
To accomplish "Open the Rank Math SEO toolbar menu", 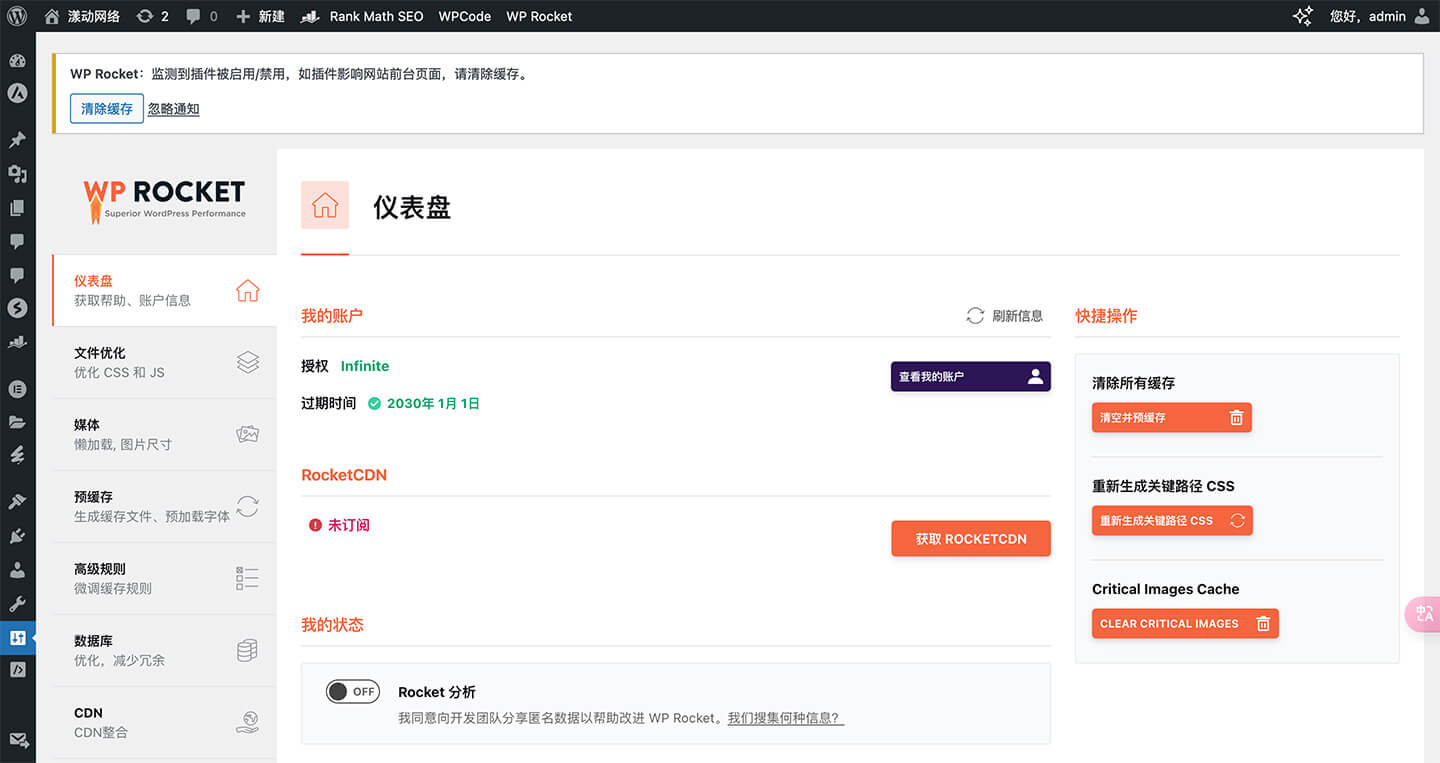I will click(x=362, y=16).
